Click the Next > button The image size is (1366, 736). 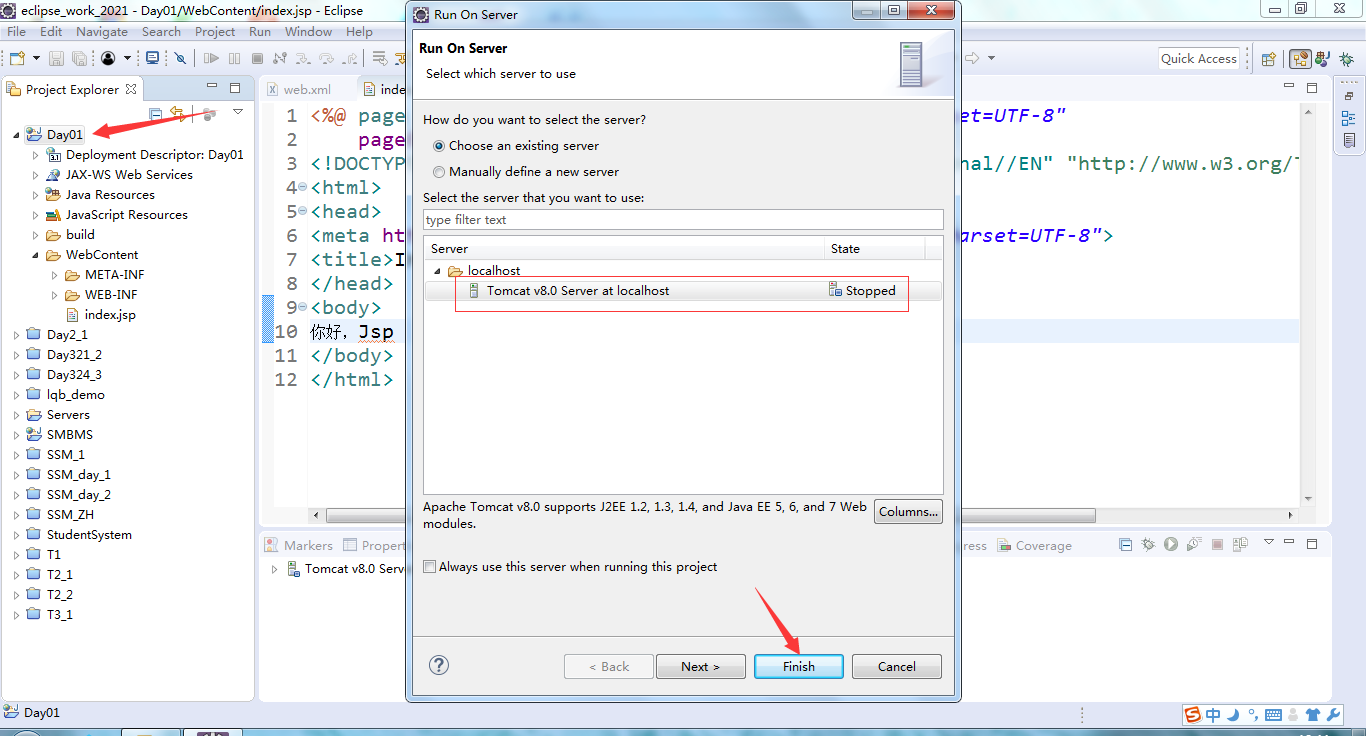point(701,667)
